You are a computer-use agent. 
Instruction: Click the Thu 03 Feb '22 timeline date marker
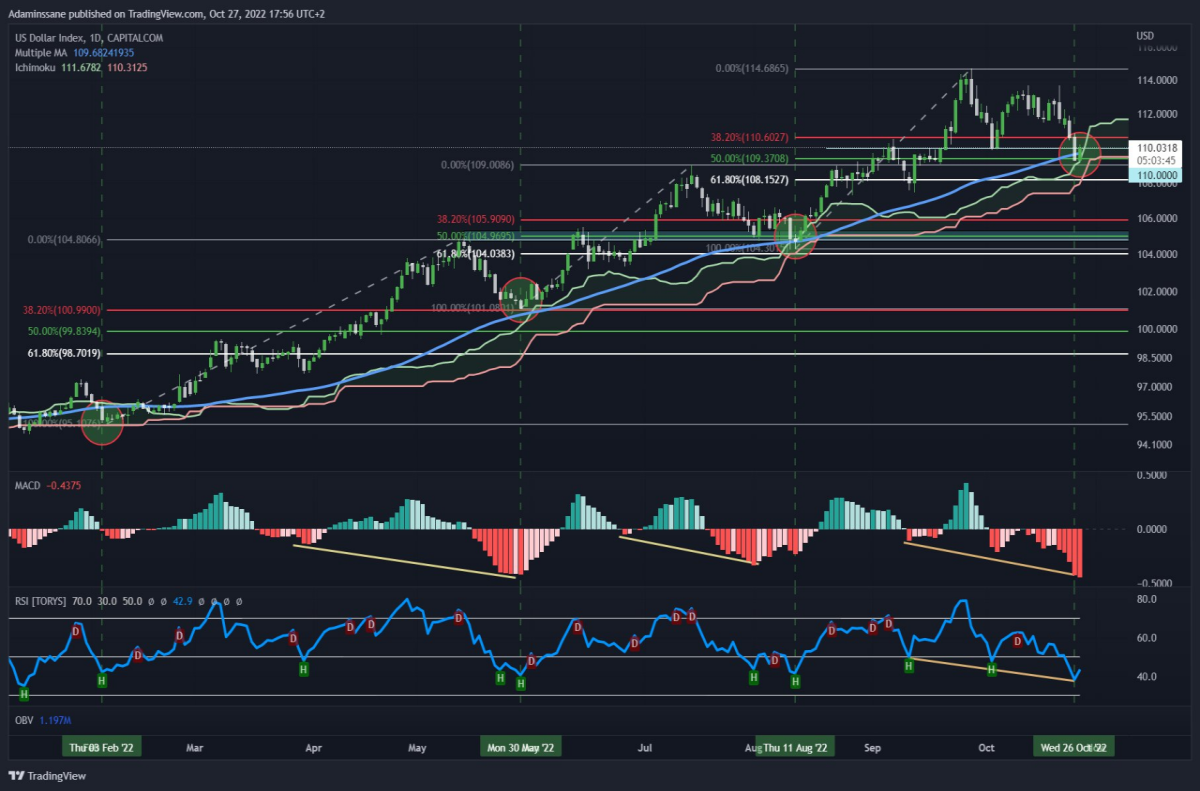[x=101, y=747]
